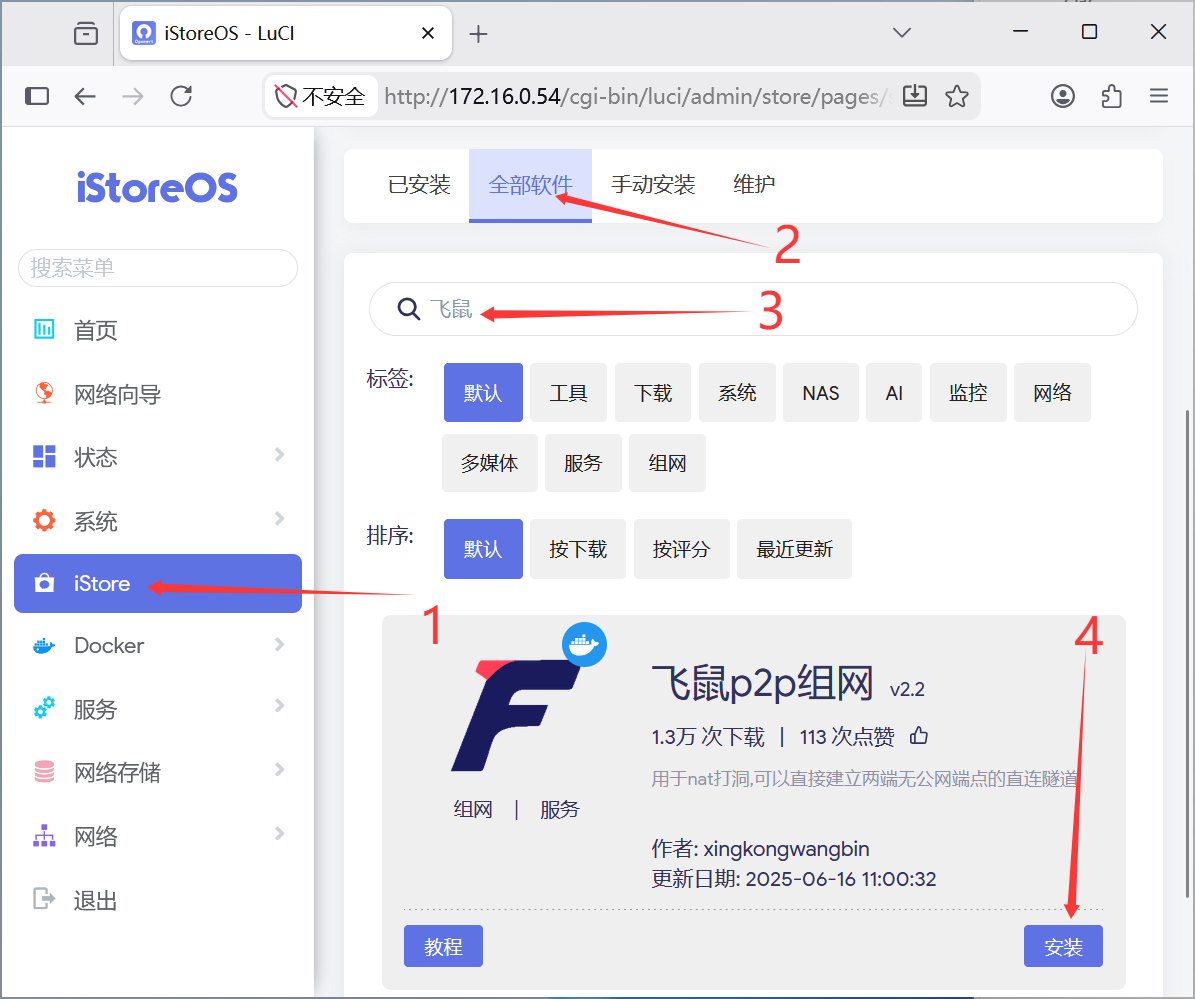Expand the Docker menu chevron
Viewport: 1195px width, 999px height.
pyautogui.click(x=279, y=645)
